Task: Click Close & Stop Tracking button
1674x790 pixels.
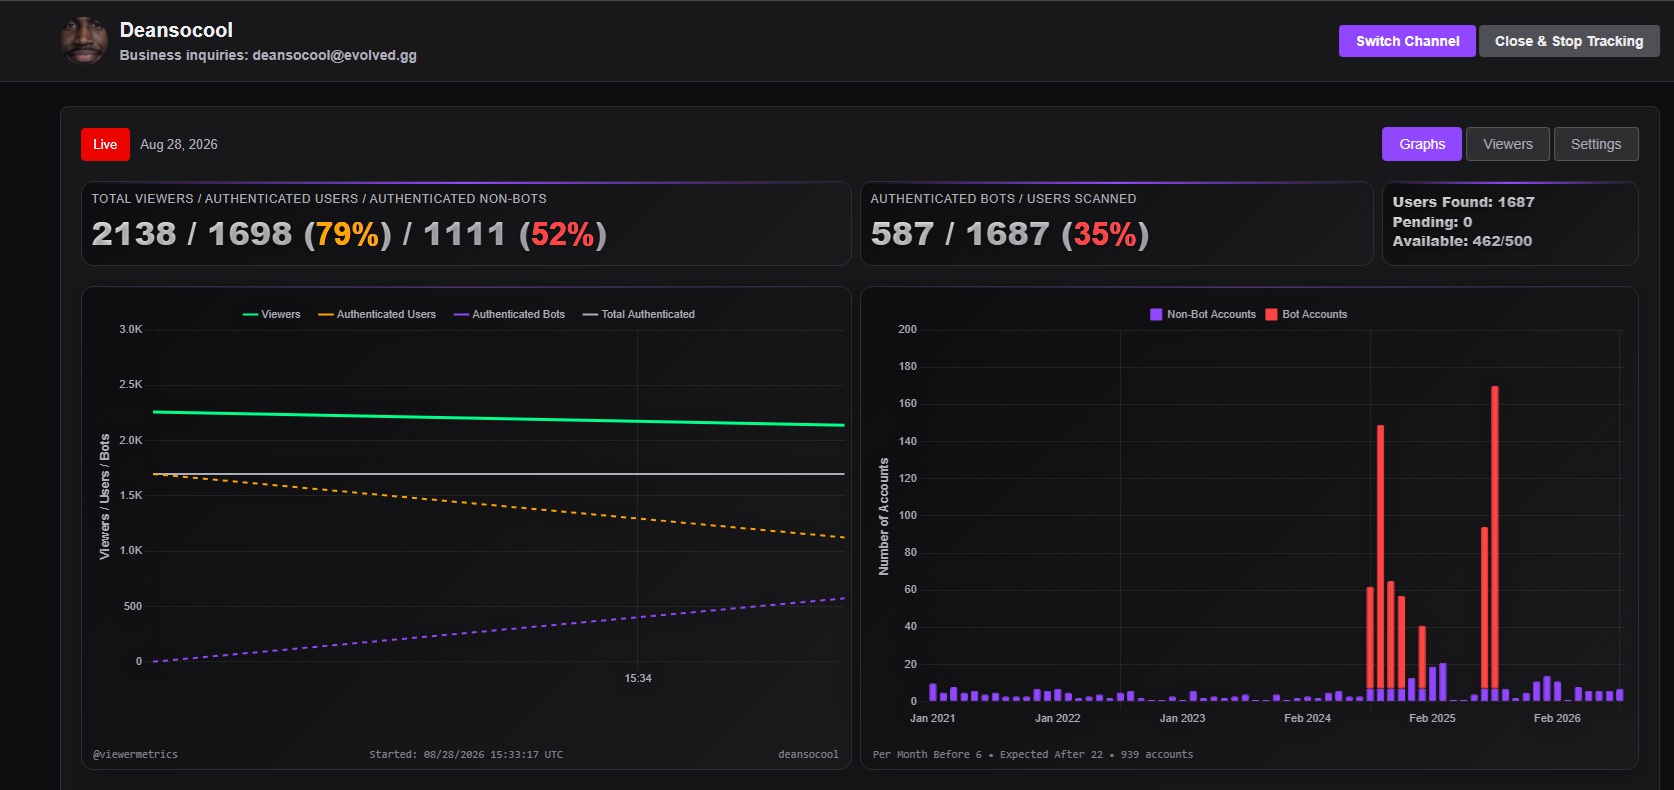Action: click(x=1568, y=41)
